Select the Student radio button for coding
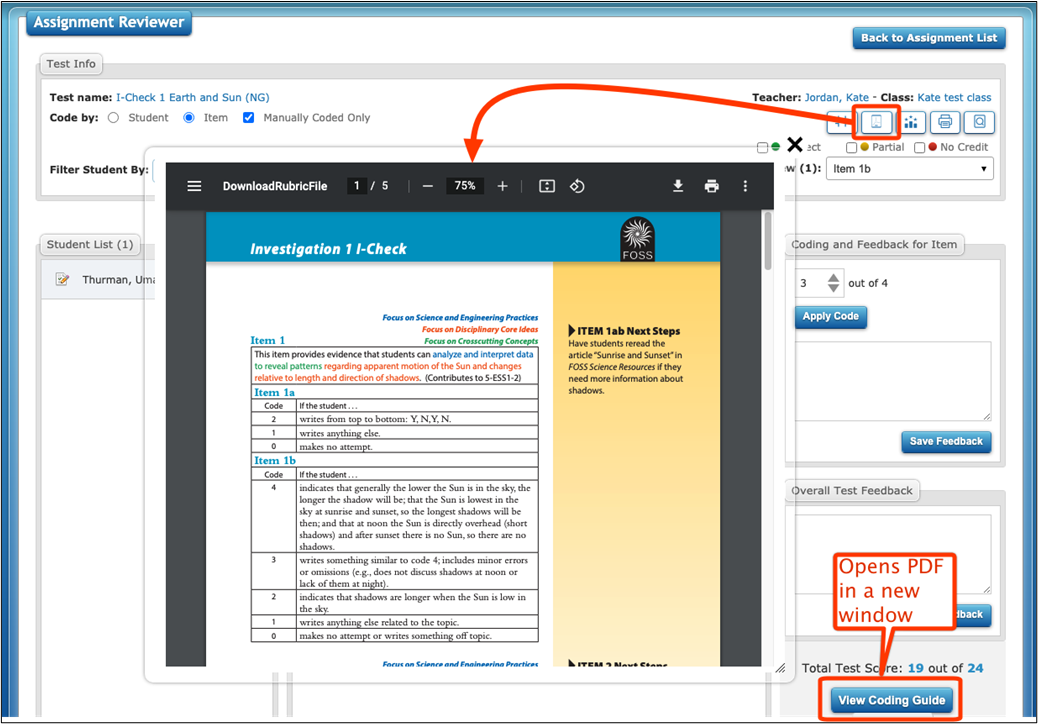Viewport: 1038px width, 724px height. [x=114, y=117]
